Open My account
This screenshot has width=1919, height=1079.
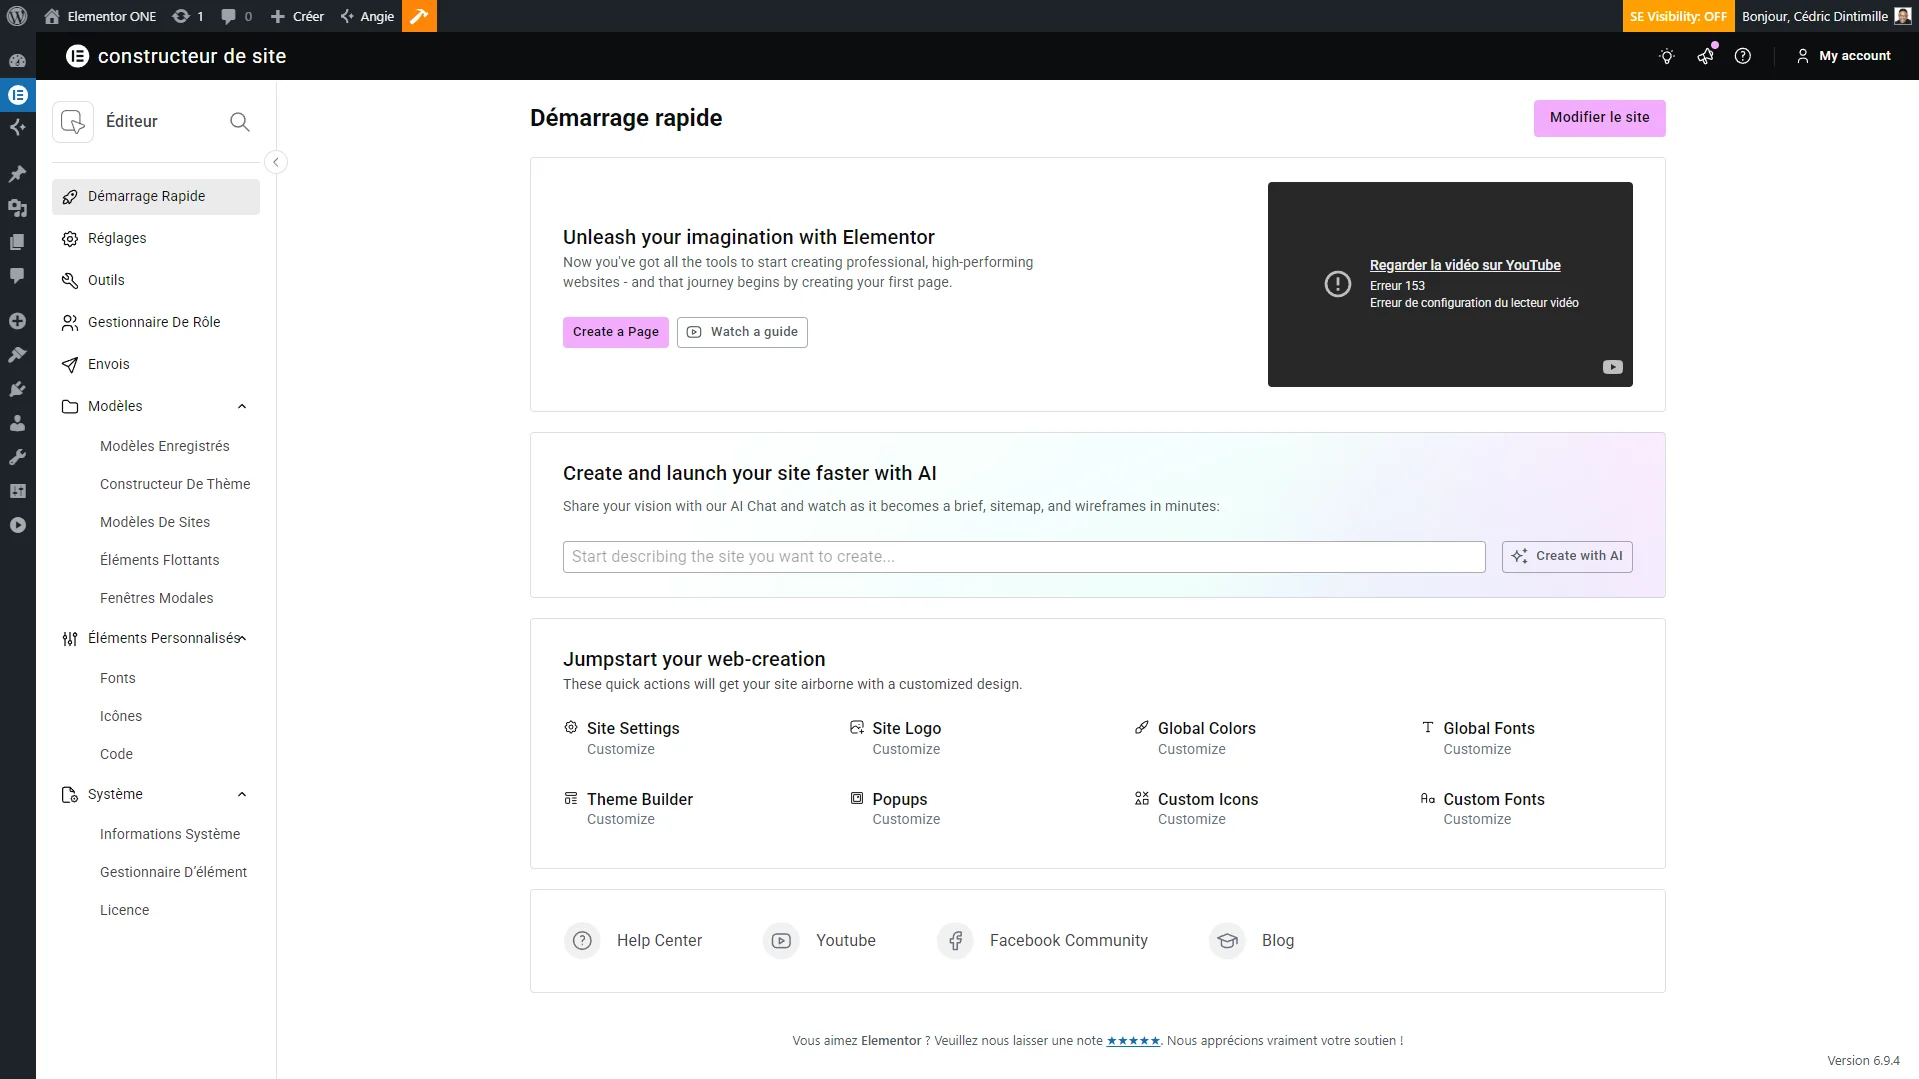[x=1844, y=56]
